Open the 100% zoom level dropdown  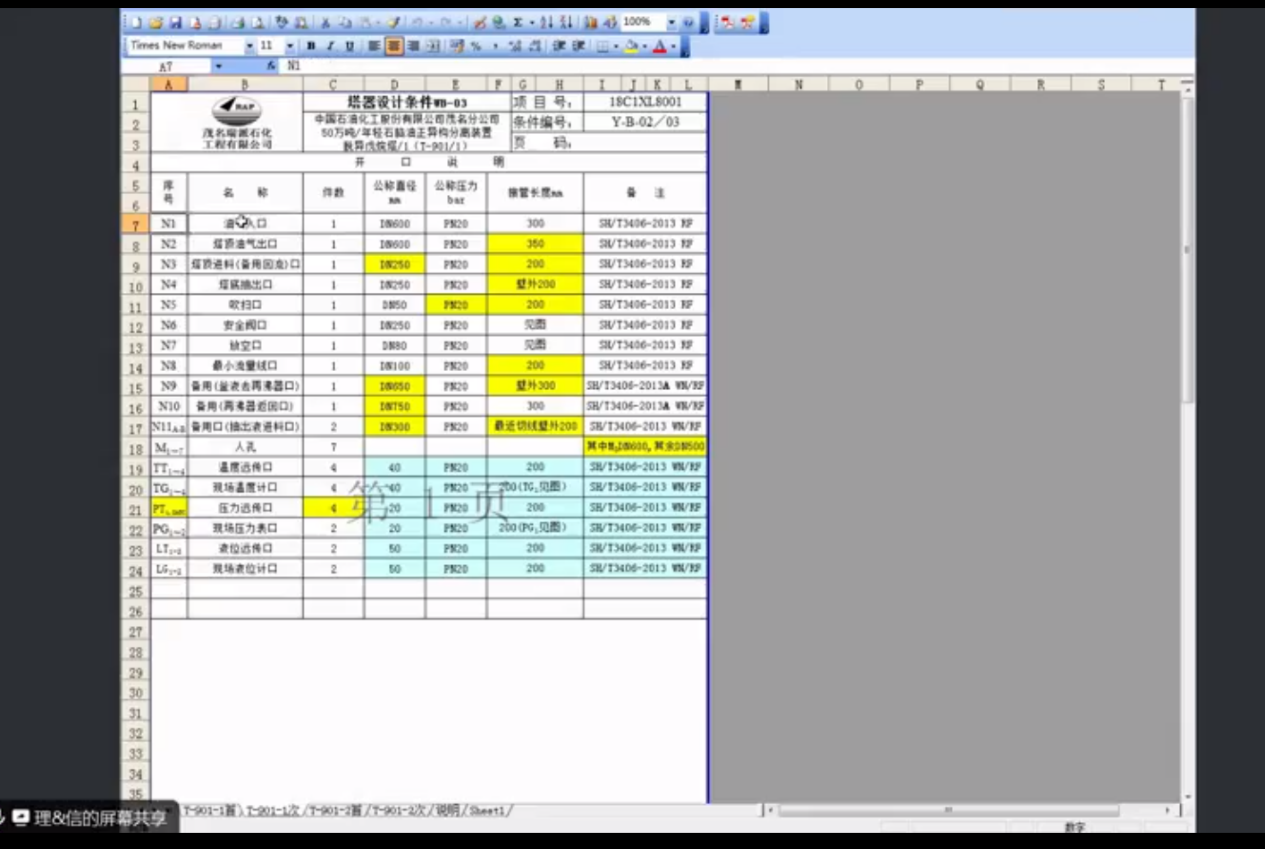coord(671,22)
